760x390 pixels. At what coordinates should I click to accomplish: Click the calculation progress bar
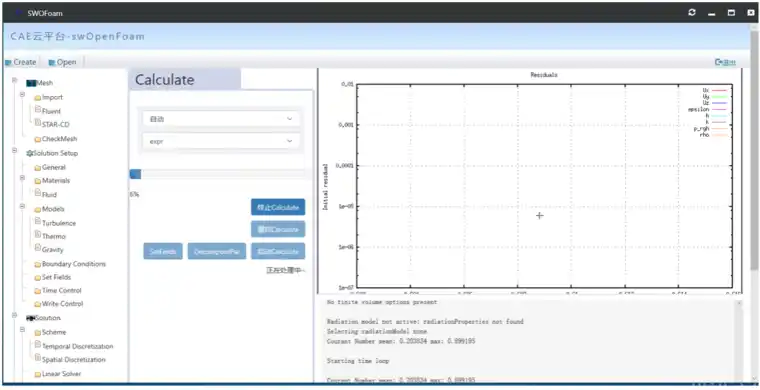pyautogui.click(x=221, y=174)
